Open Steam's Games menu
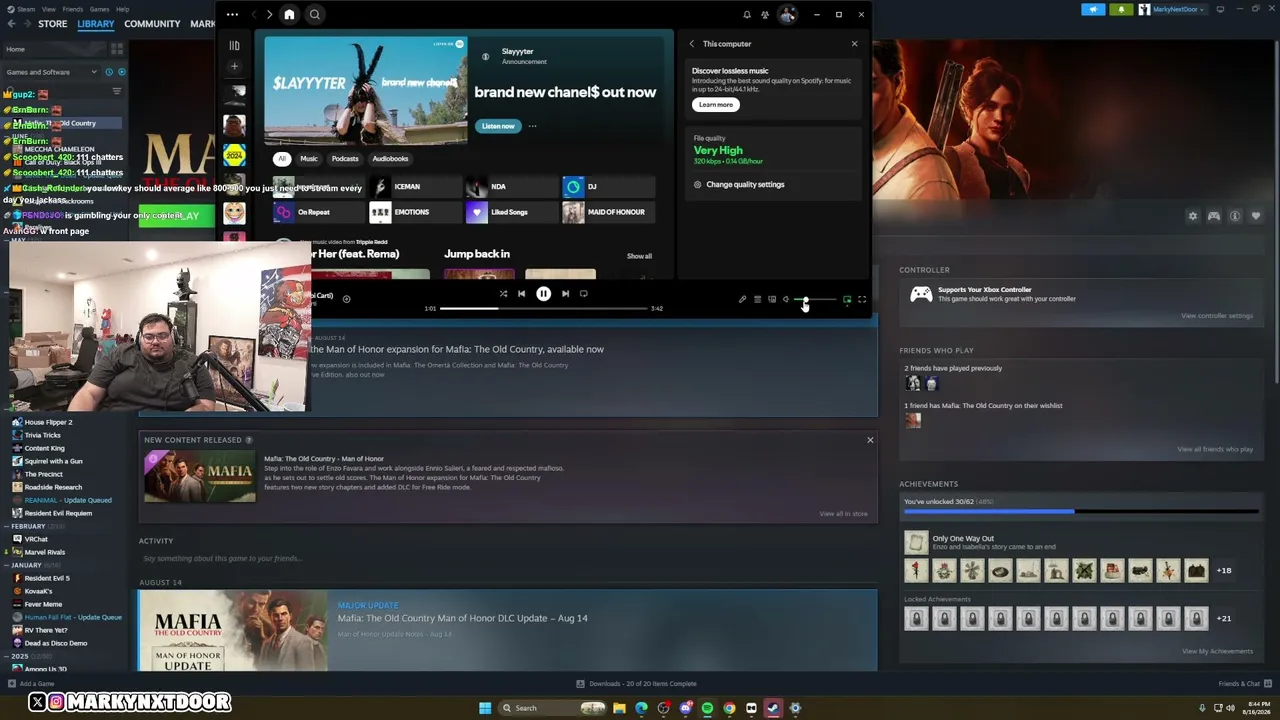 click(99, 9)
